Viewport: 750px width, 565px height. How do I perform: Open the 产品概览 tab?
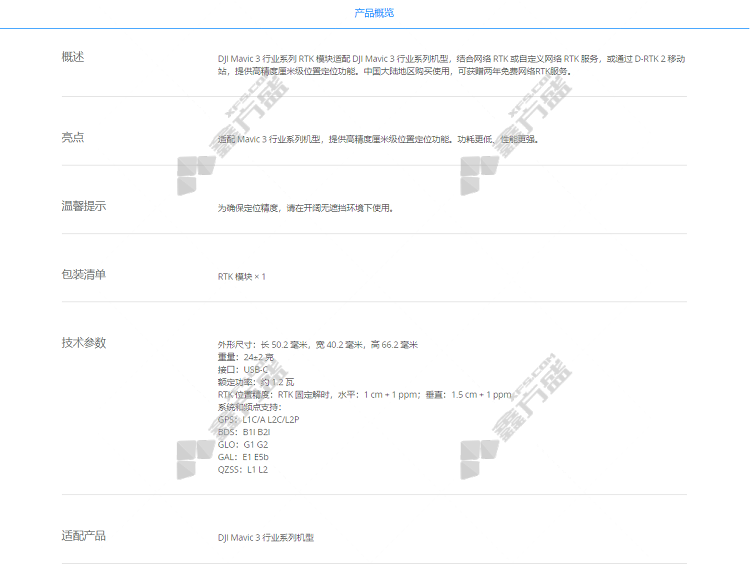[374, 13]
